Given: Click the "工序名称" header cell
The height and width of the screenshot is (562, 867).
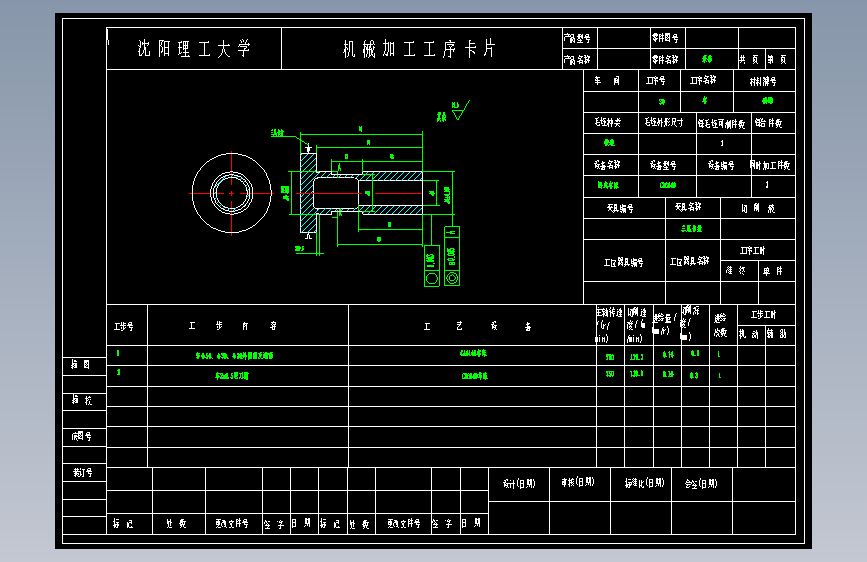Looking at the screenshot, I should tap(707, 81).
